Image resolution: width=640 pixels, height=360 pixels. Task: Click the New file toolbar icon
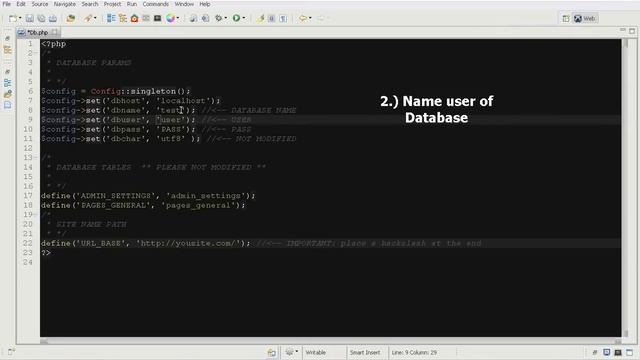pos(13,18)
